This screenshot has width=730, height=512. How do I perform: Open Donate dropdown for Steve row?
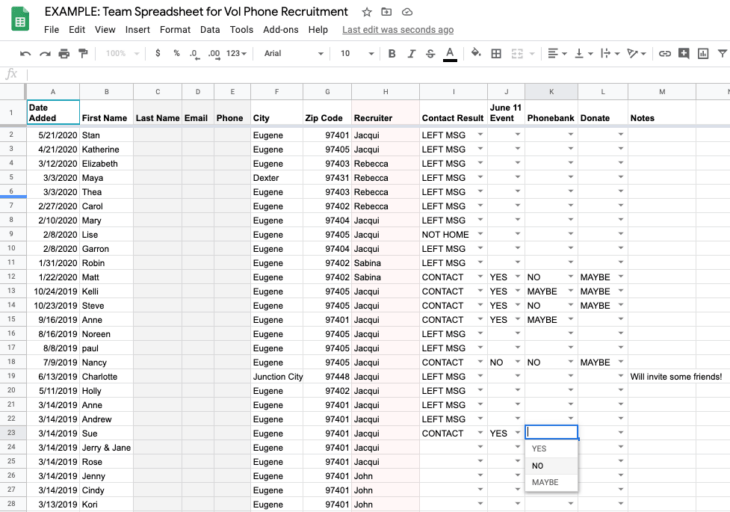(x=621, y=305)
